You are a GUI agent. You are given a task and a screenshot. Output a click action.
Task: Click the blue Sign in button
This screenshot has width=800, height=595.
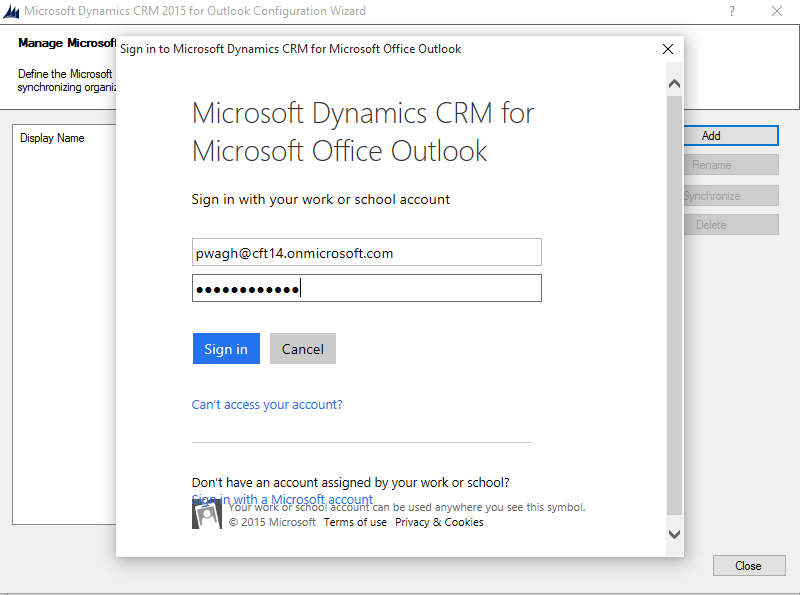226,349
